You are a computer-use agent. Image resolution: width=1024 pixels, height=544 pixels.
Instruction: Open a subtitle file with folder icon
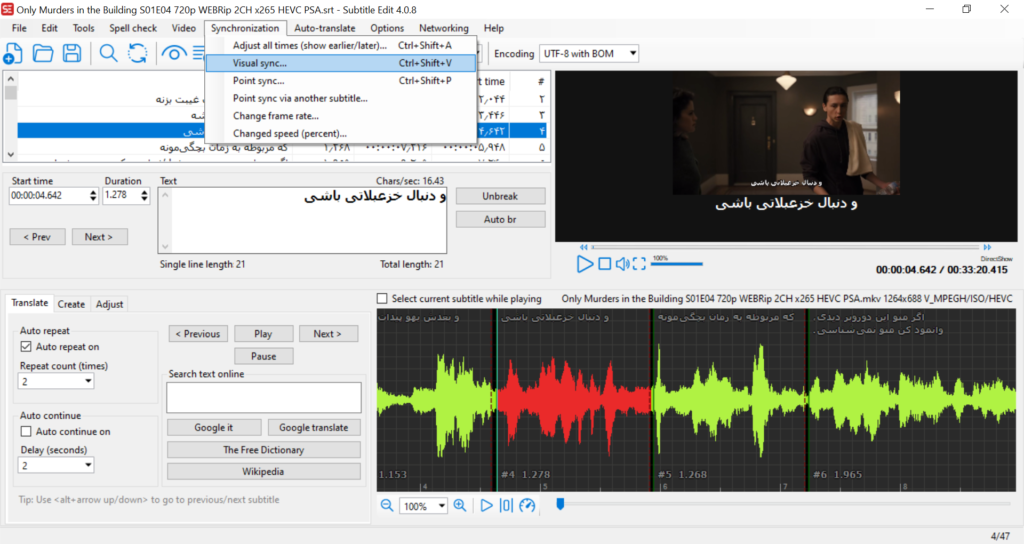click(43, 54)
